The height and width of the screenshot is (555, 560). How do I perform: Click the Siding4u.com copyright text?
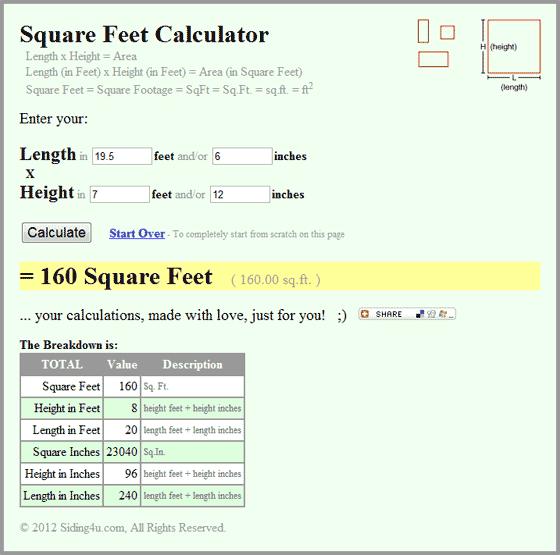(x=122, y=528)
